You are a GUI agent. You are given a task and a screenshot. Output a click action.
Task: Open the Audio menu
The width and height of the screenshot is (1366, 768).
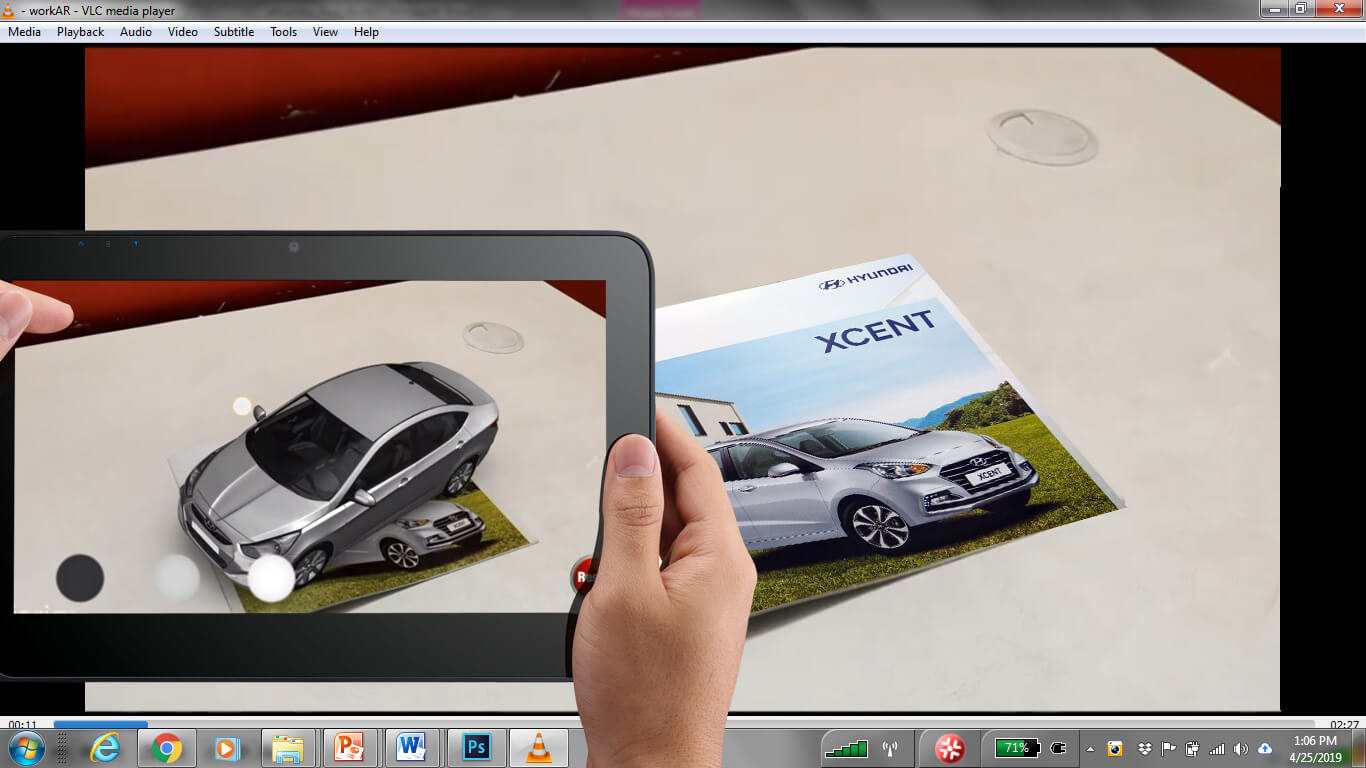pyautogui.click(x=136, y=32)
